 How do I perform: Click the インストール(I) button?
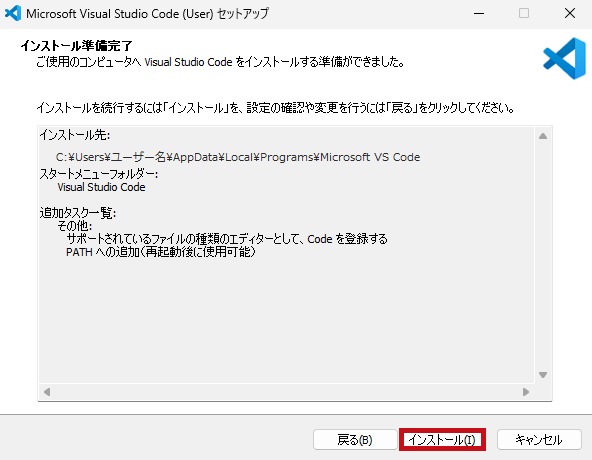[442, 440]
